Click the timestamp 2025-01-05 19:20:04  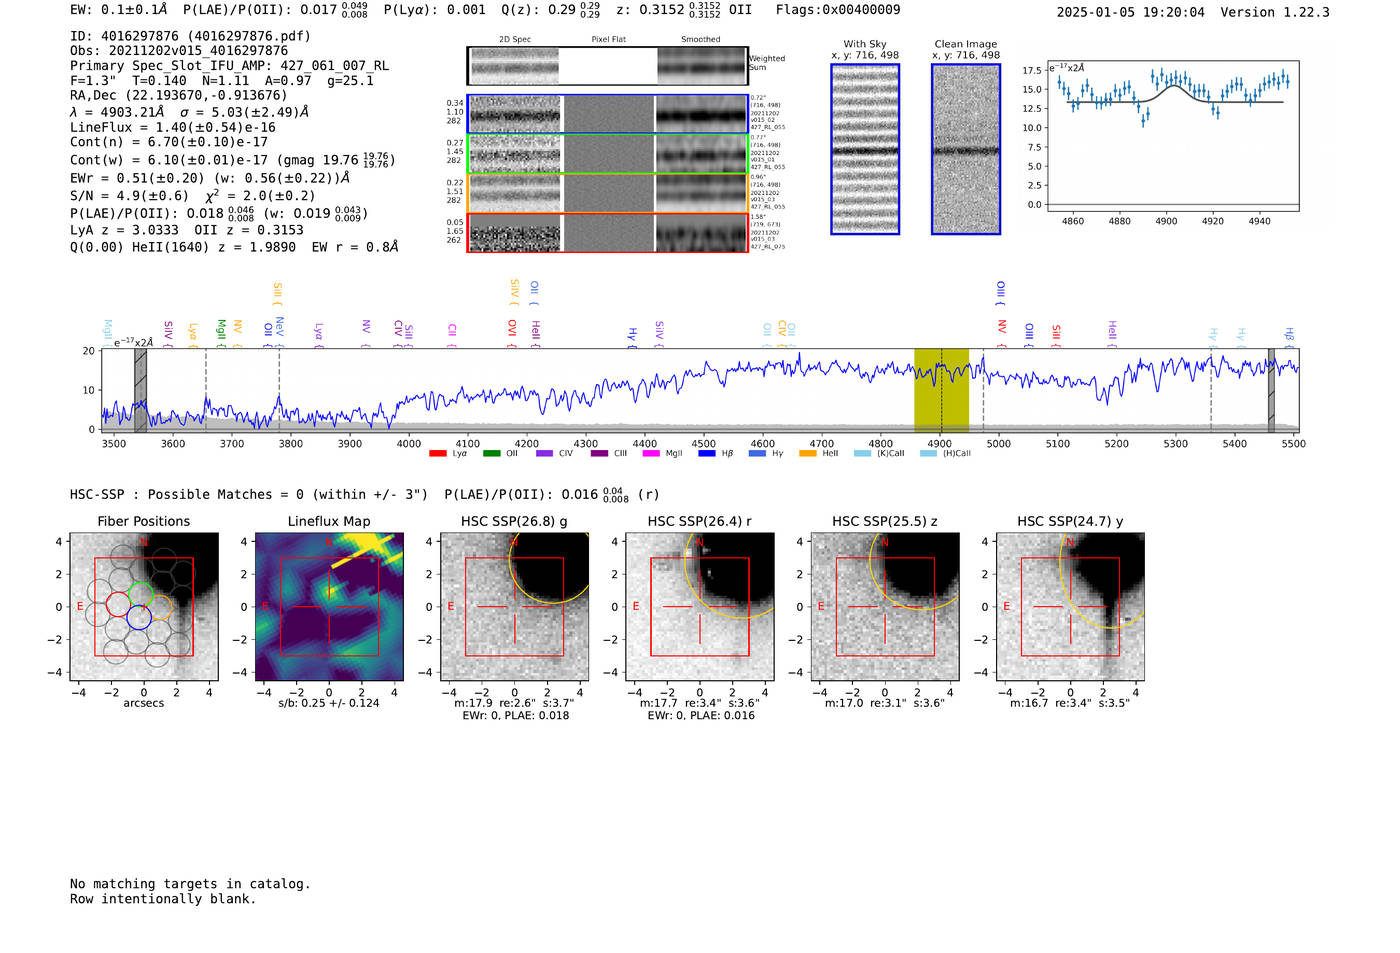pos(1131,13)
